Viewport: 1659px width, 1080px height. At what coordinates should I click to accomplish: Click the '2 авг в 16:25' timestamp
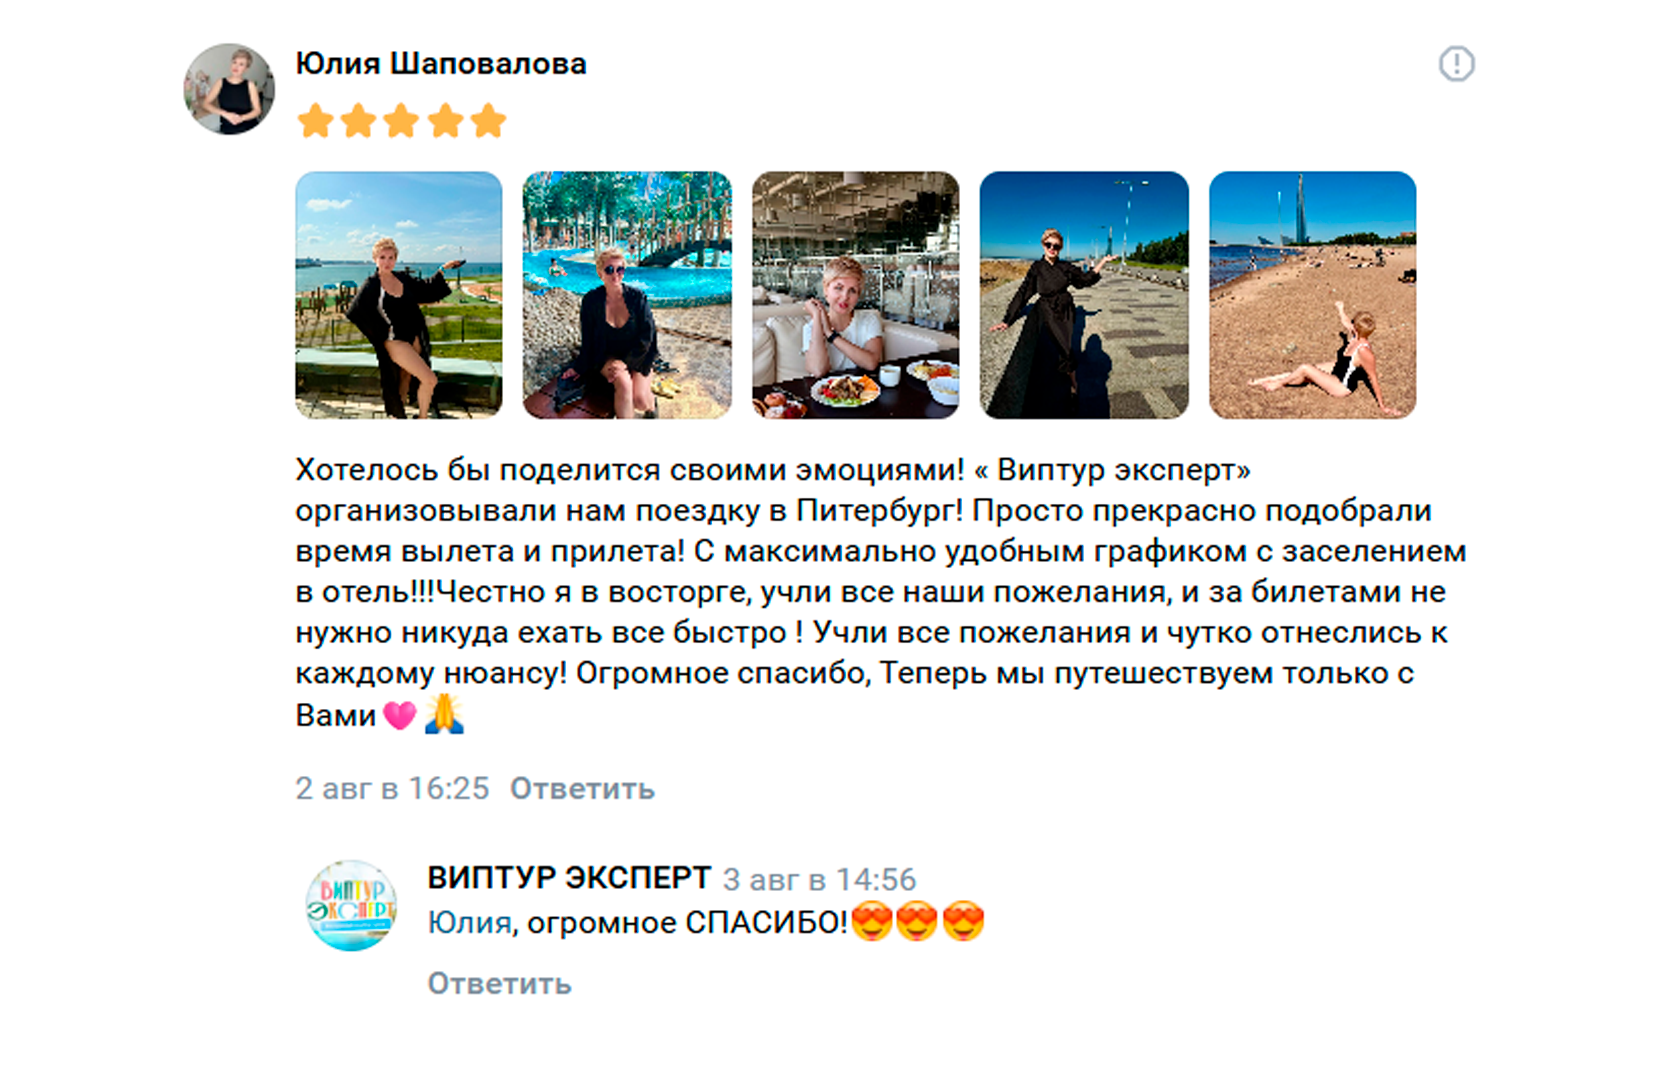point(392,789)
